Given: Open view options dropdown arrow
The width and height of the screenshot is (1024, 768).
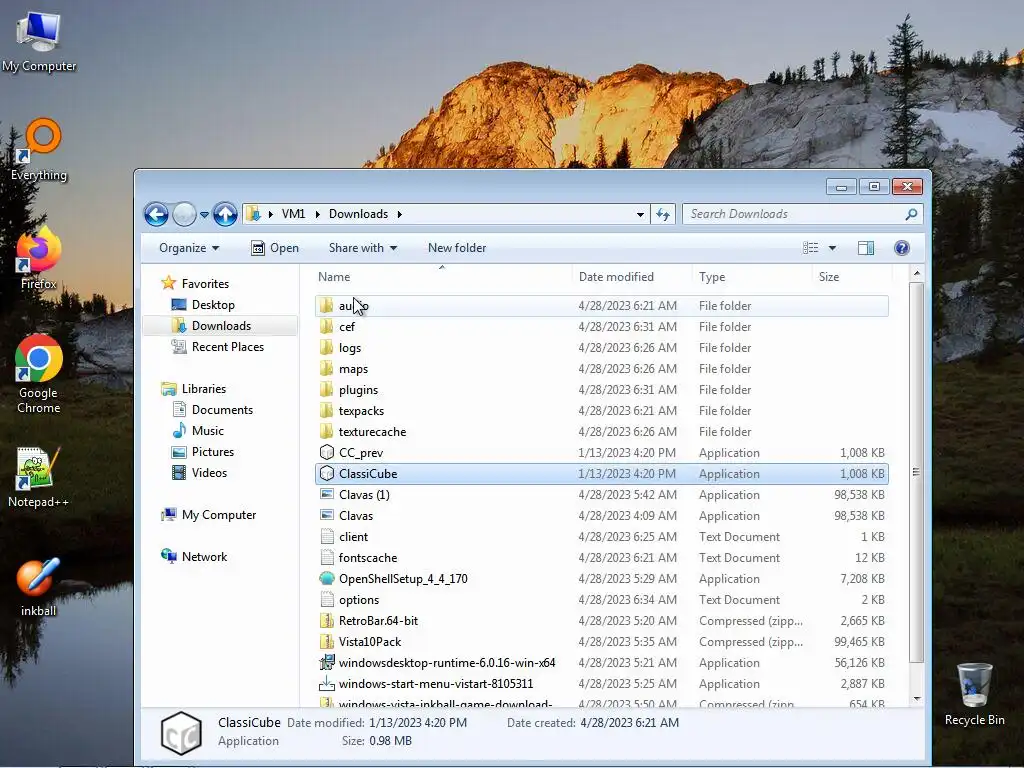Looking at the screenshot, I should click(832, 248).
